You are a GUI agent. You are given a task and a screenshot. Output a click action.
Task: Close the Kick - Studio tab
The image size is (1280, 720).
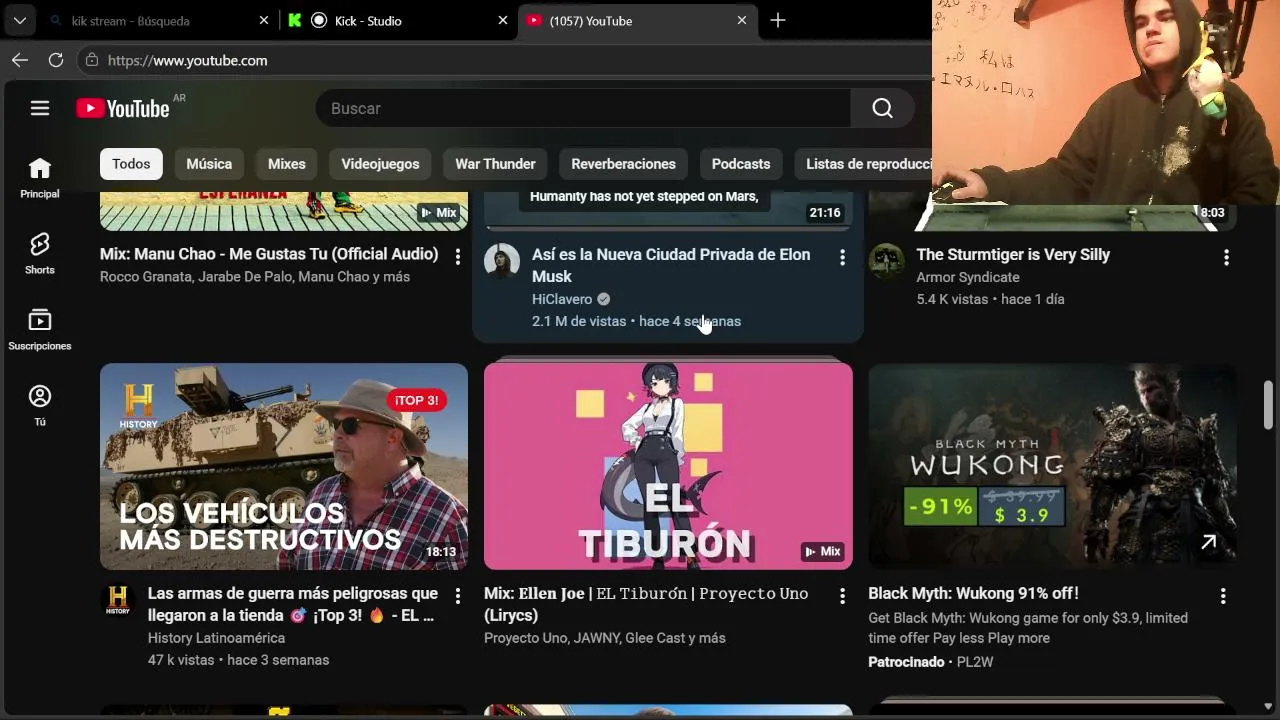[503, 20]
